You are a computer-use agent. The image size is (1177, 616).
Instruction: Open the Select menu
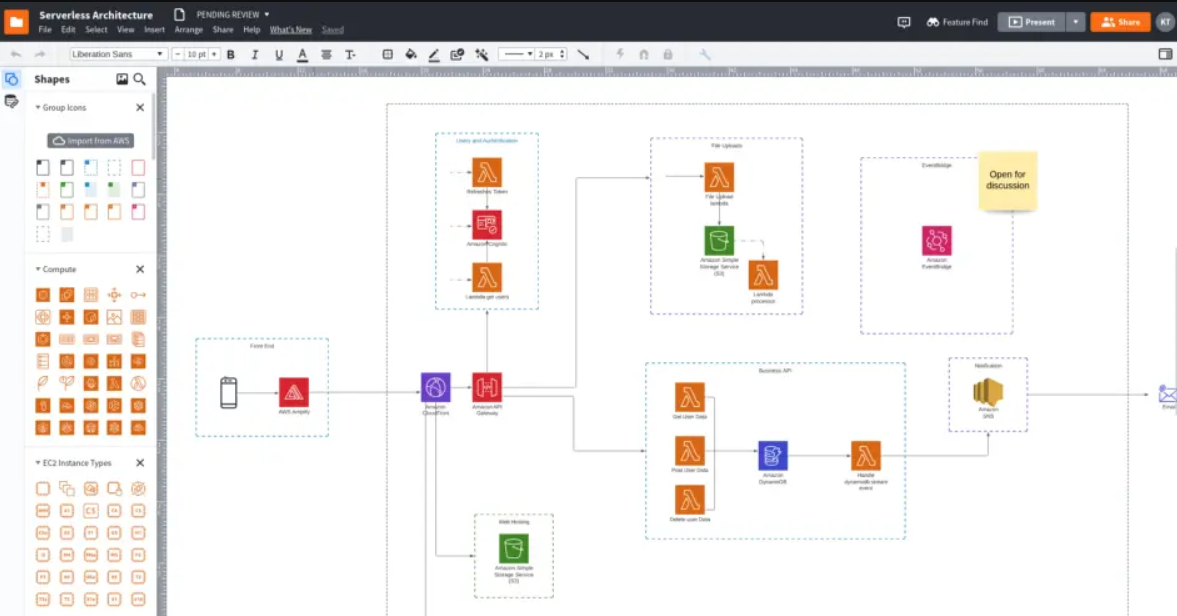pos(96,30)
